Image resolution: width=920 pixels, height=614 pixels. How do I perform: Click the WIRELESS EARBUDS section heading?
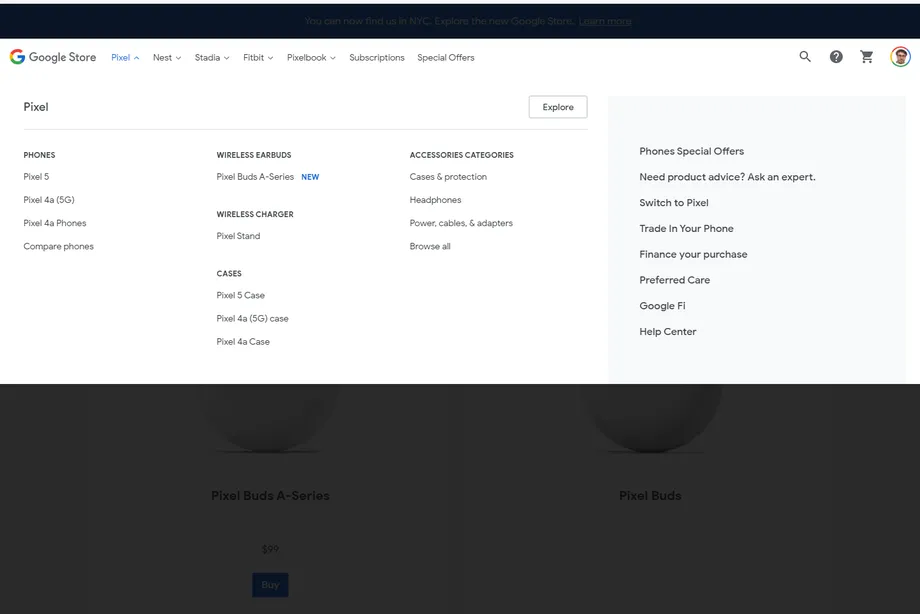pos(254,155)
